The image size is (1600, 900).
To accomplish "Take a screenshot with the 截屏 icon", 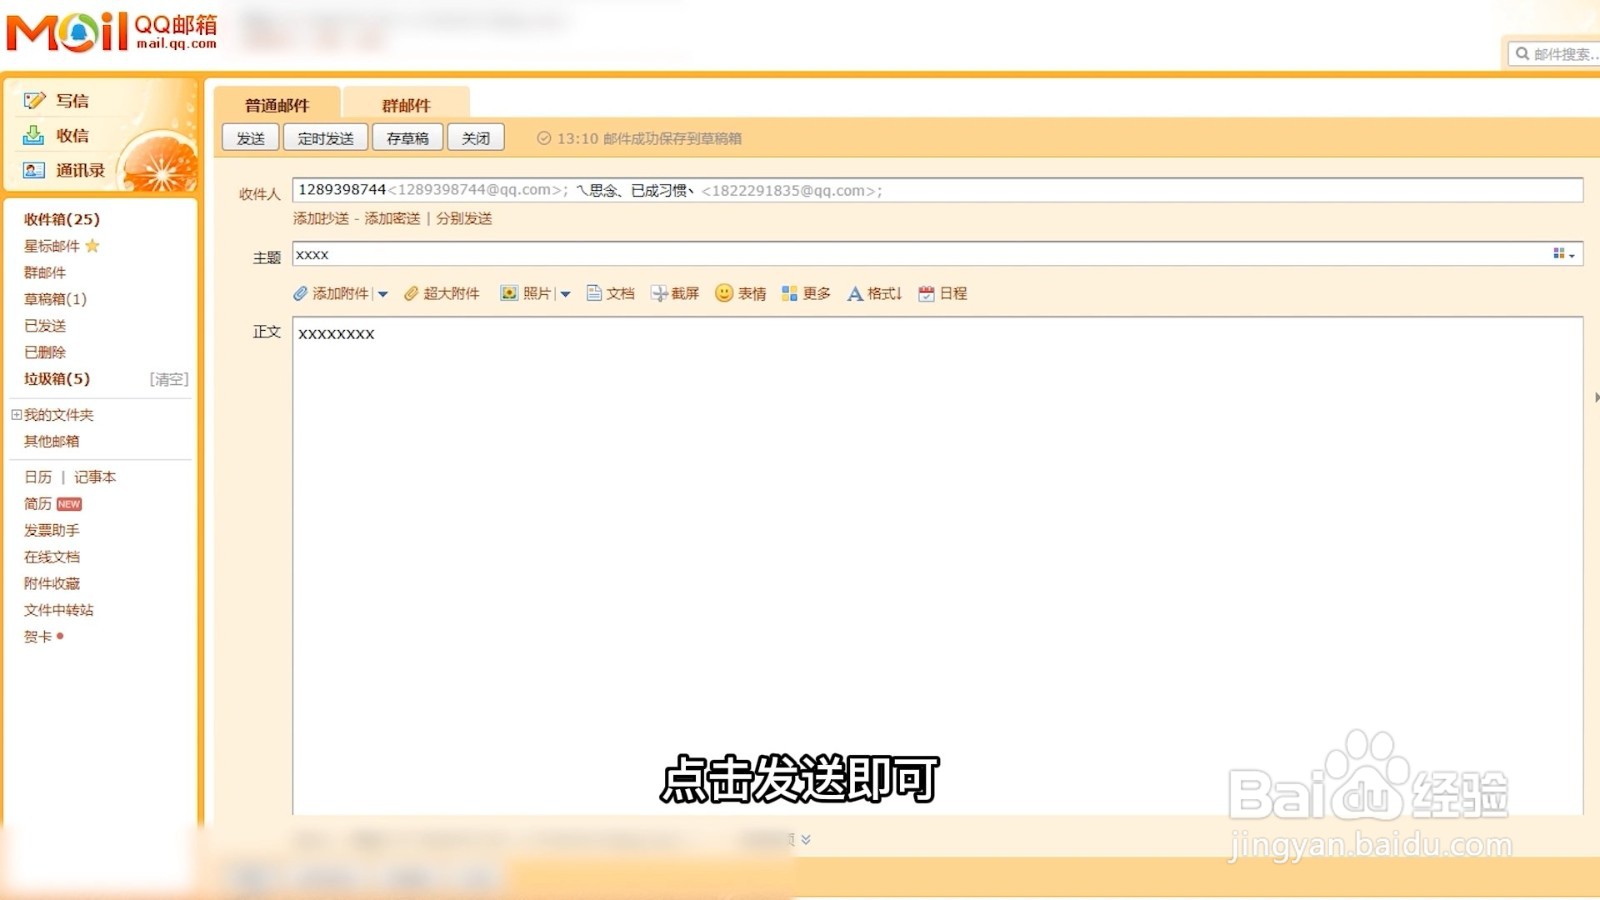I will 659,293.
